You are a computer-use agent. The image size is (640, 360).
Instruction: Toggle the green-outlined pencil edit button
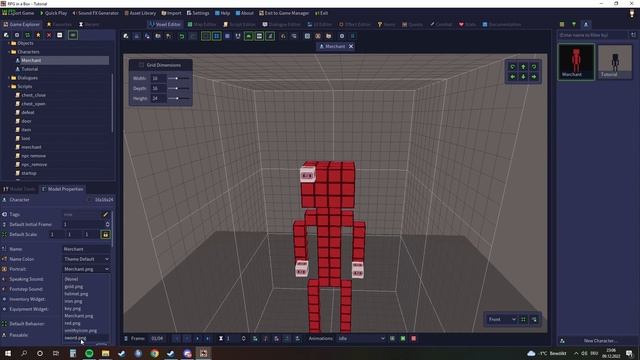(270, 36)
